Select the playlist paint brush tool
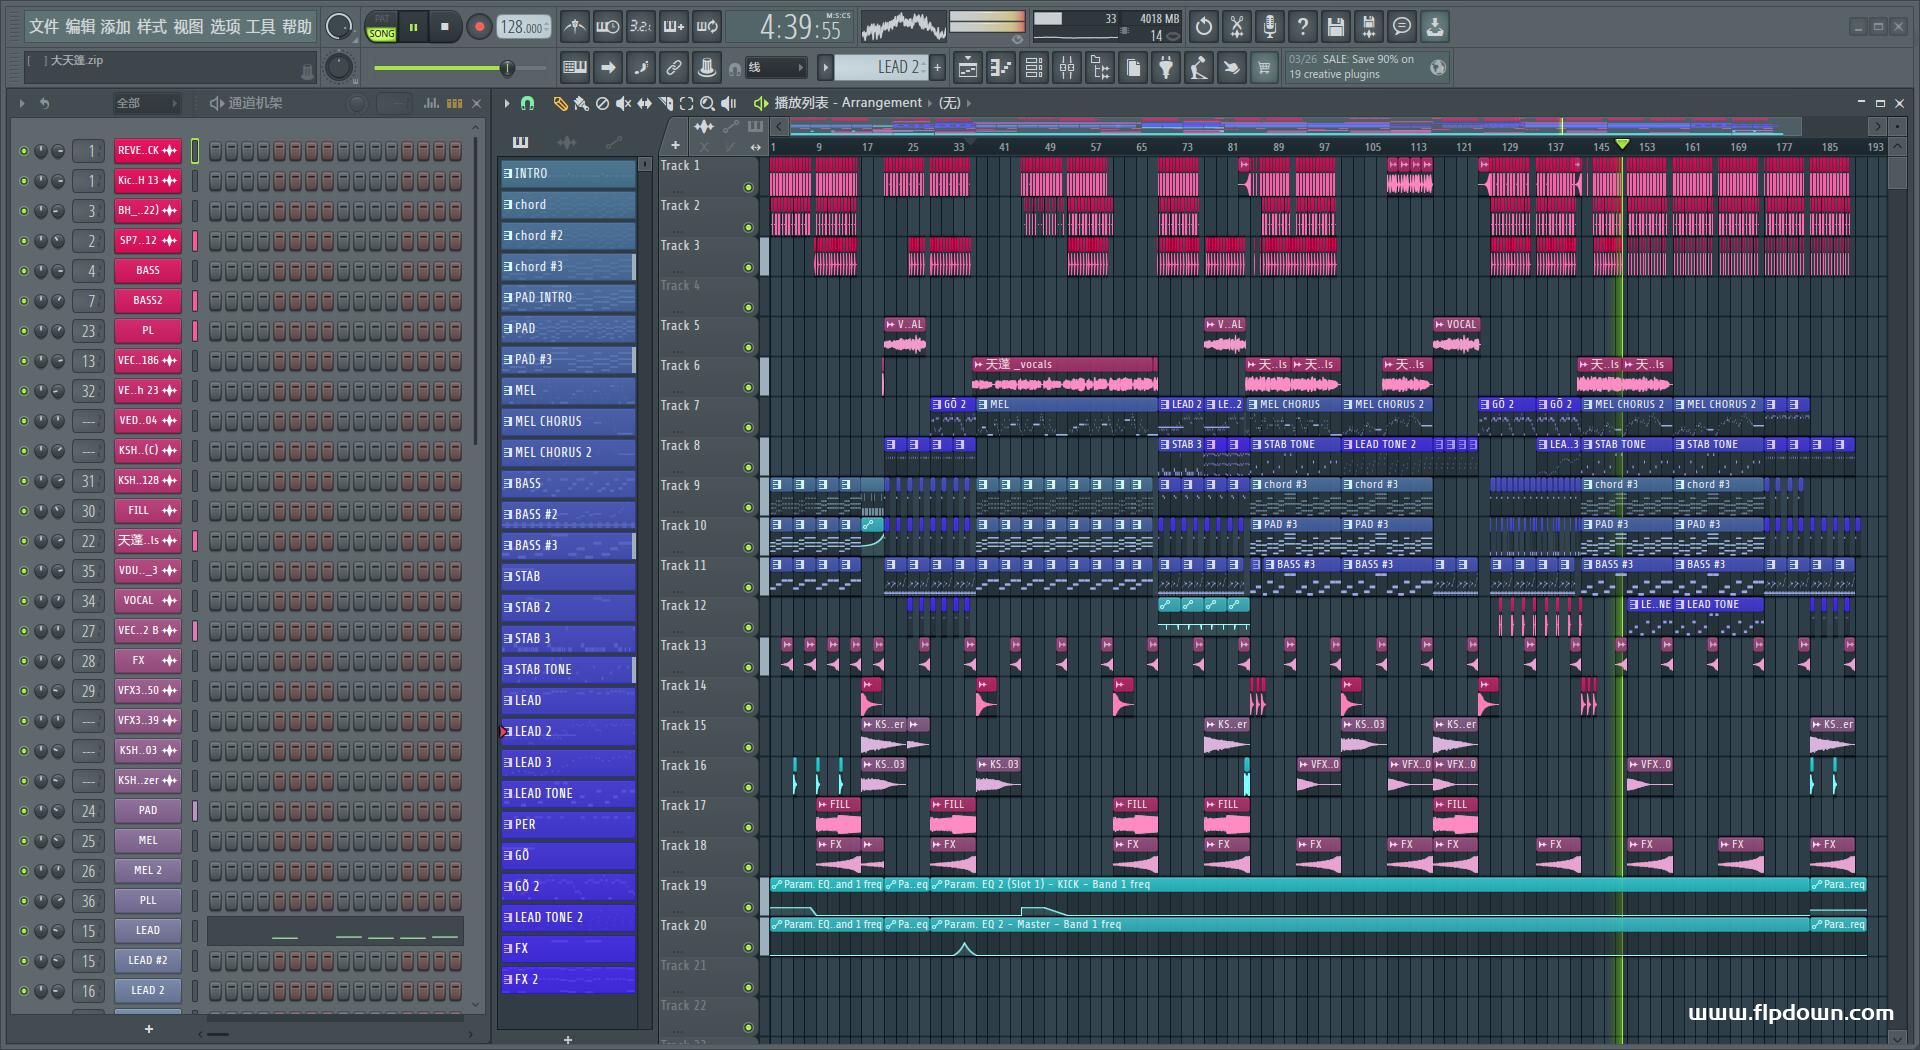 581,103
